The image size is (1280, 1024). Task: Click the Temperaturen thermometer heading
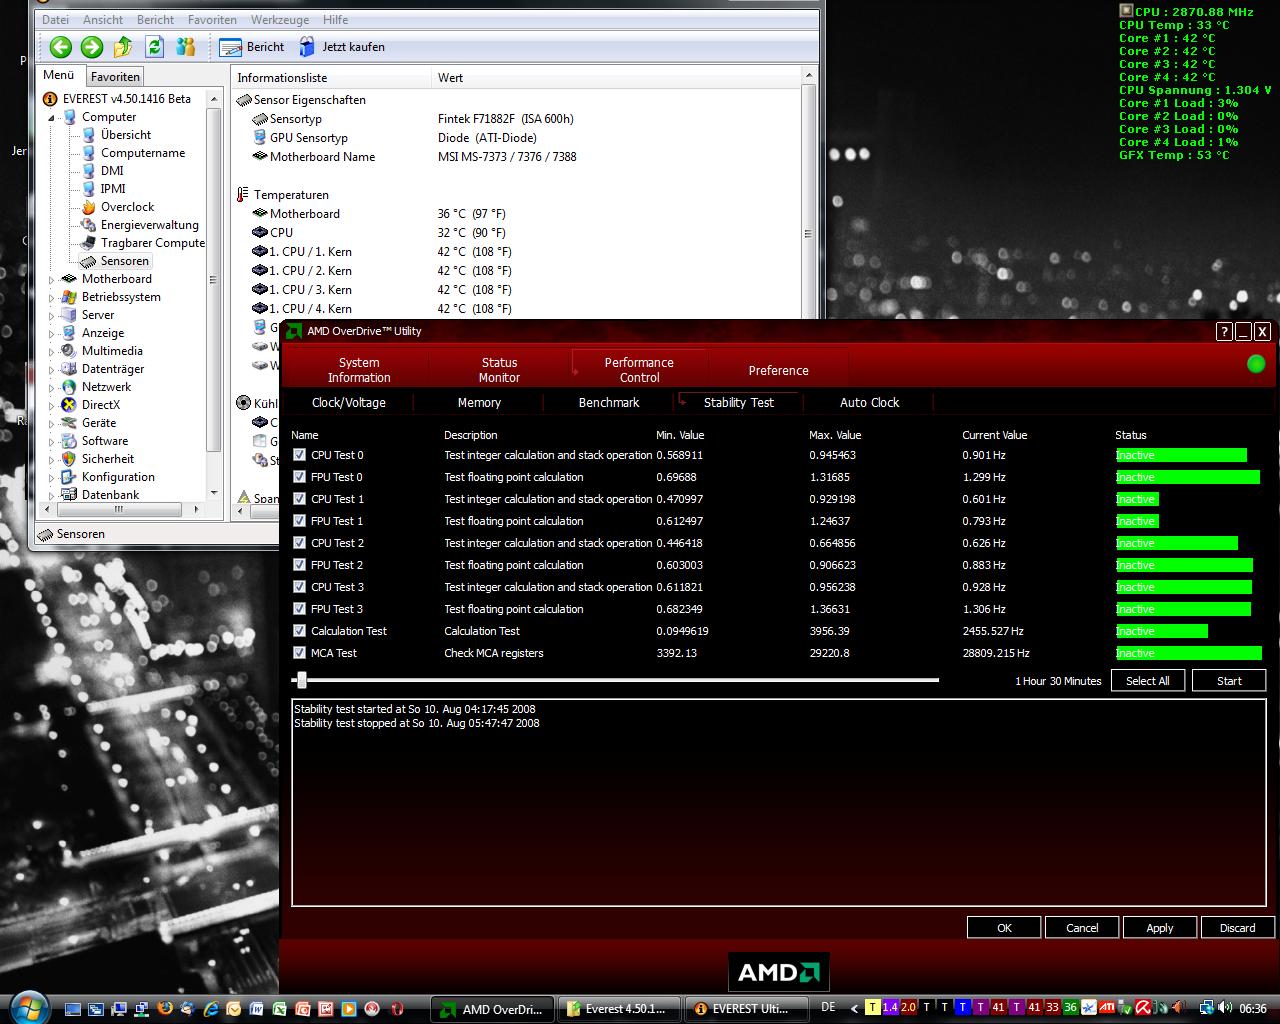(x=281, y=195)
